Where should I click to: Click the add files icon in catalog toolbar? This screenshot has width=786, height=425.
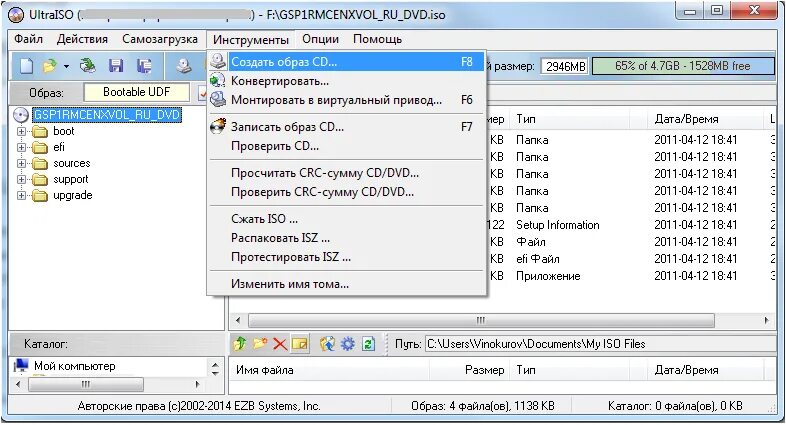pos(327,344)
